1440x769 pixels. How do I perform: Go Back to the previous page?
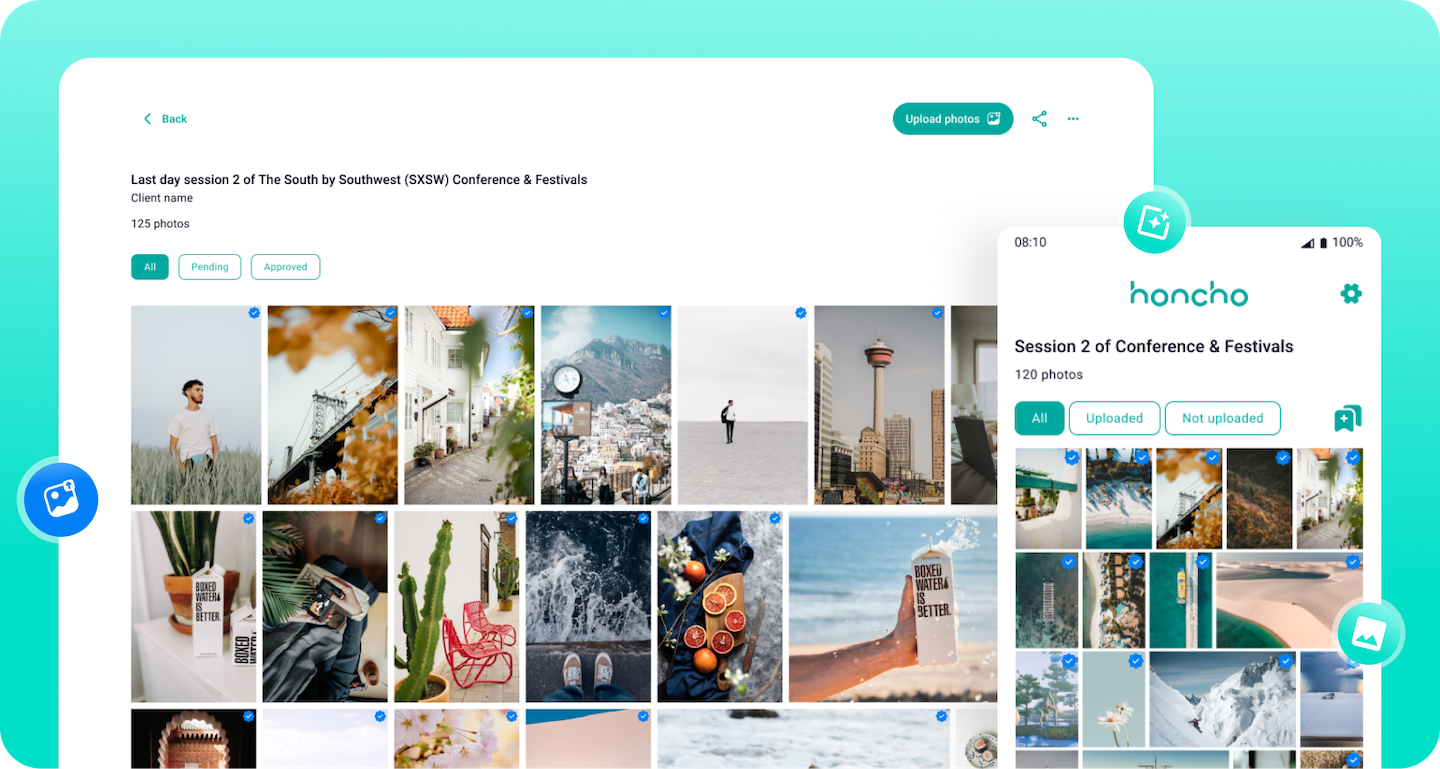165,119
